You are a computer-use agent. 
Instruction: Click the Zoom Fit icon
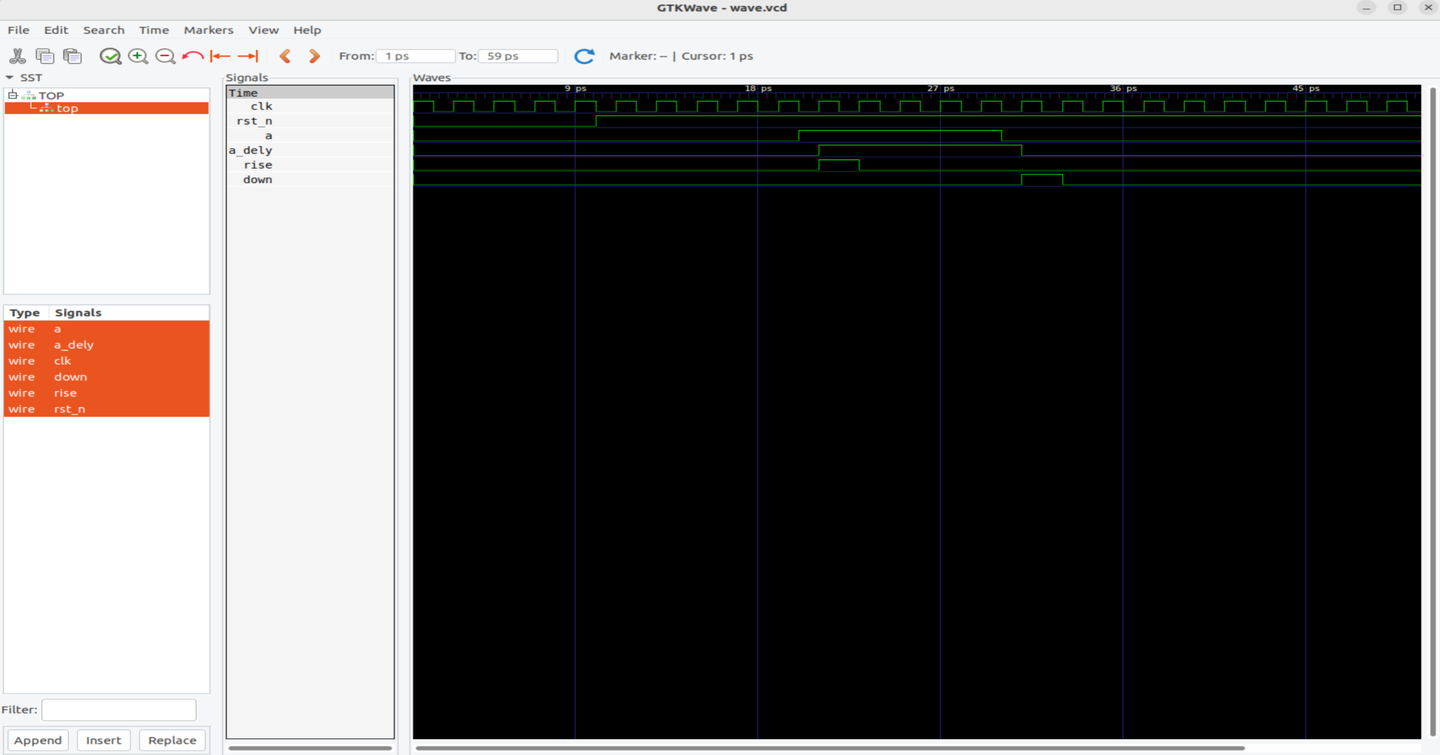110,56
